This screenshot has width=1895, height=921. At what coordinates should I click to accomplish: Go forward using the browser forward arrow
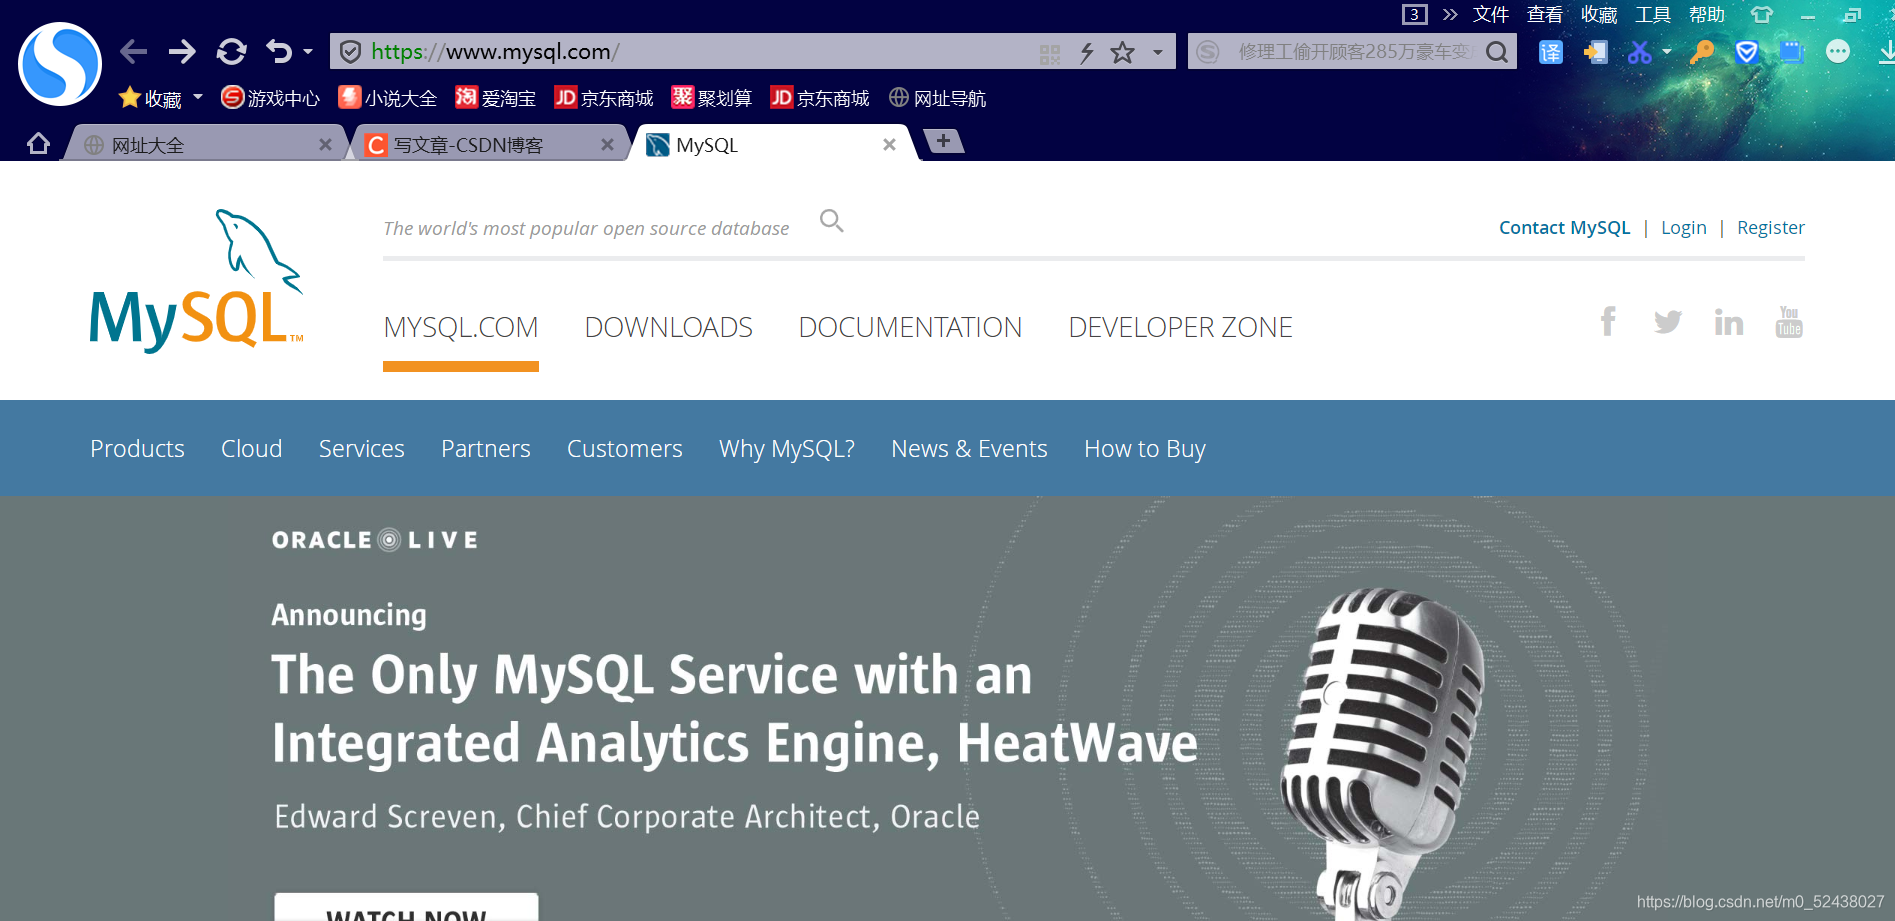[x=182, y=51]
